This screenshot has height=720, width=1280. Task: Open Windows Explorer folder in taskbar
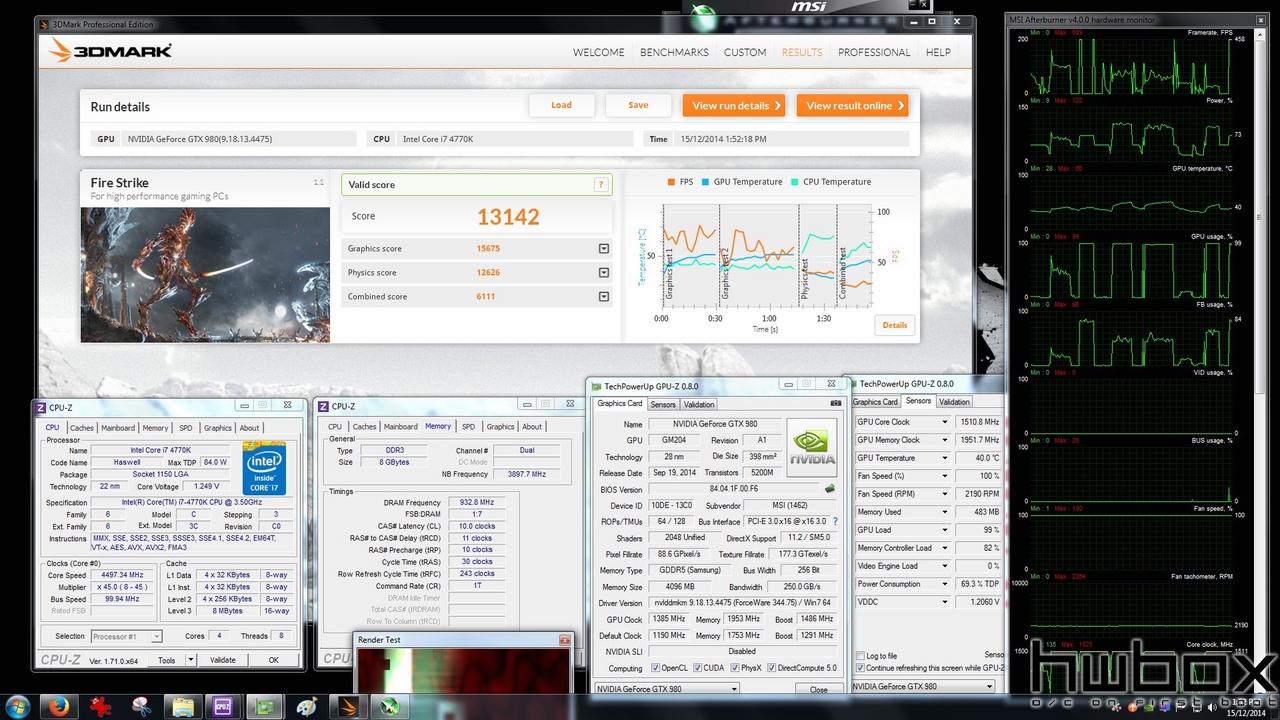tap(183, 706)
